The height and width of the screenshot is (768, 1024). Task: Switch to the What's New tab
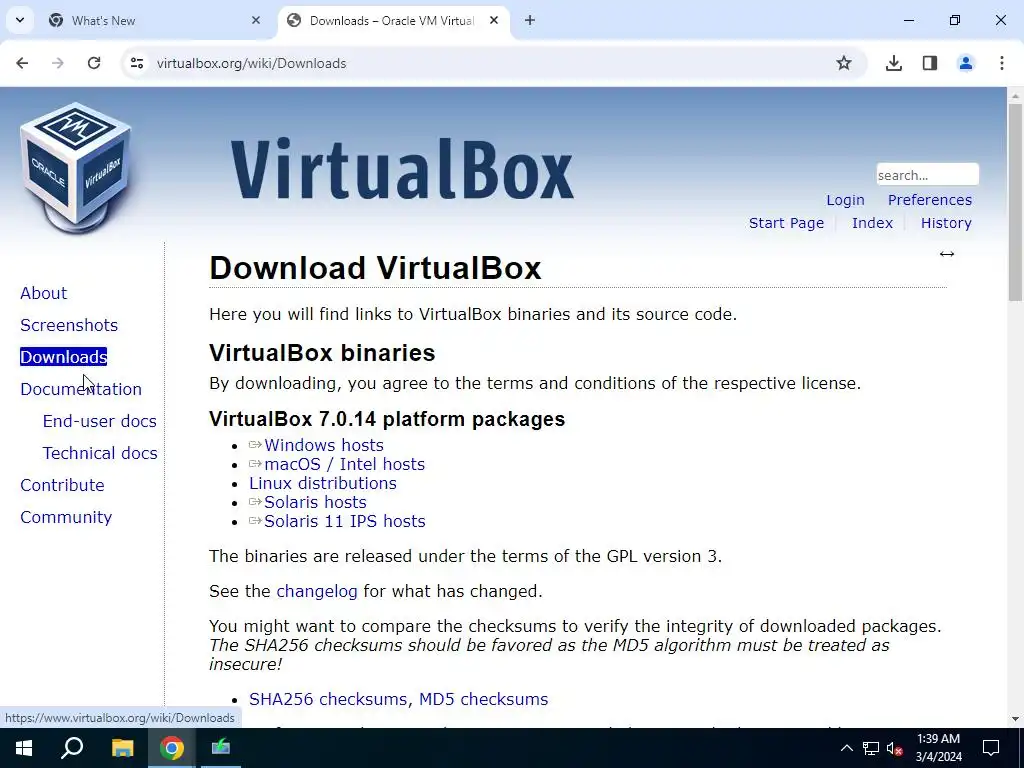155,20
